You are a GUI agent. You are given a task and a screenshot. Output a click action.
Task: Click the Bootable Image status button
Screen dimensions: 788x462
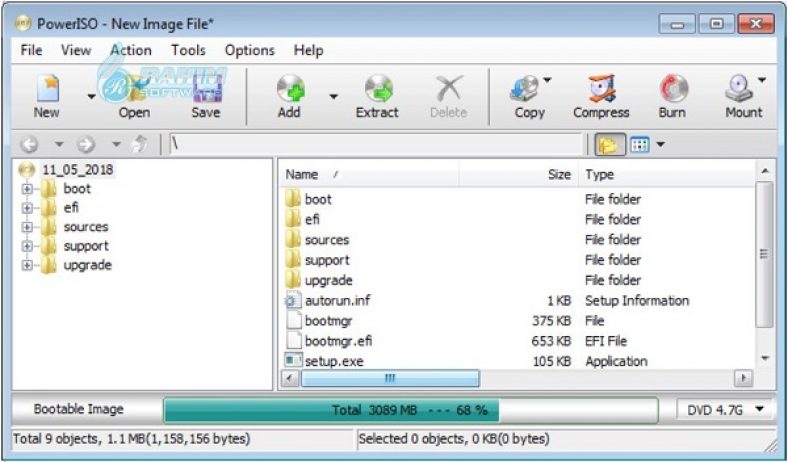click(x=78, y=409)
